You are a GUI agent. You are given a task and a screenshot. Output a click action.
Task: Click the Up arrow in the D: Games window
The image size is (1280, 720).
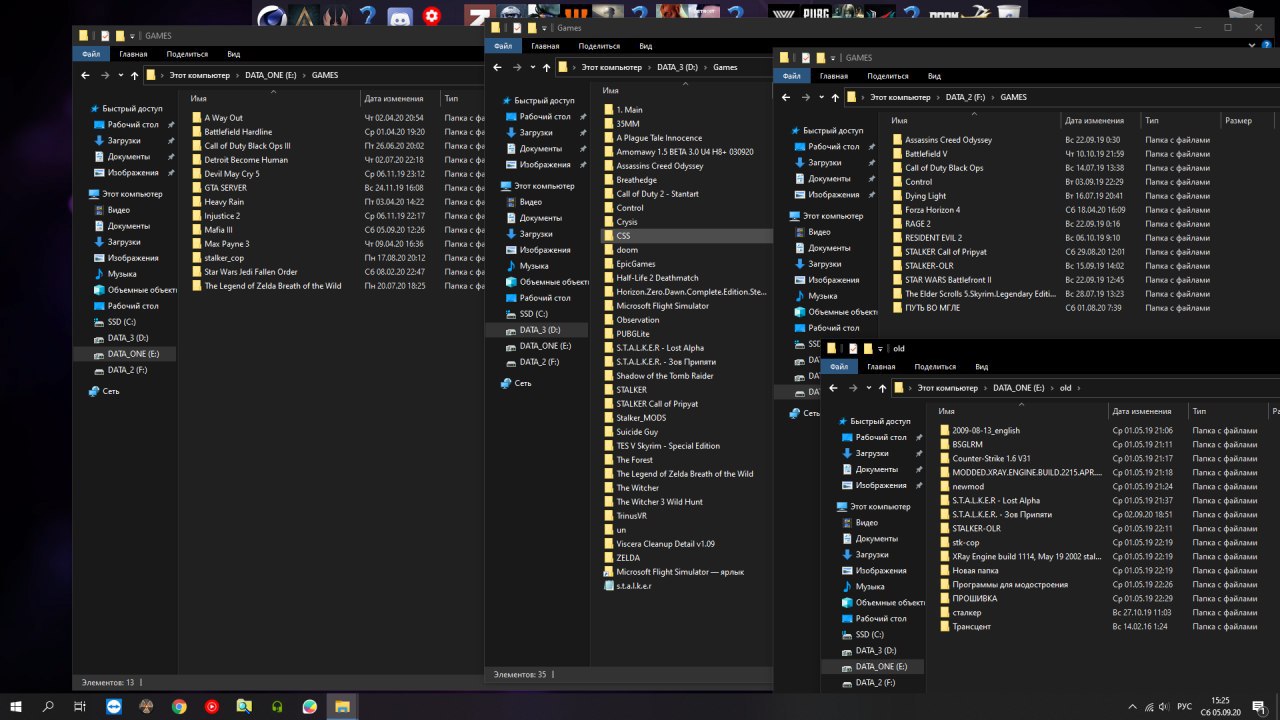pos(546,67)
